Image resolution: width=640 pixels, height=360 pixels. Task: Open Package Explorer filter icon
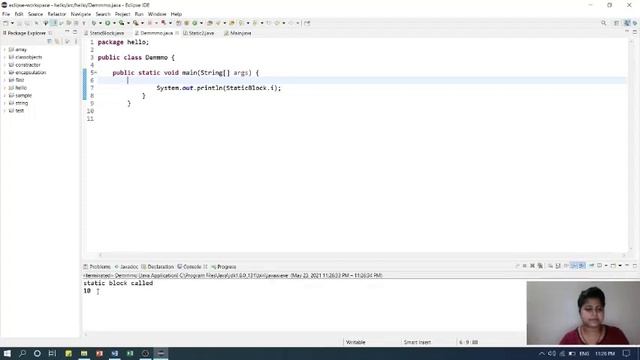coord(67,41)
